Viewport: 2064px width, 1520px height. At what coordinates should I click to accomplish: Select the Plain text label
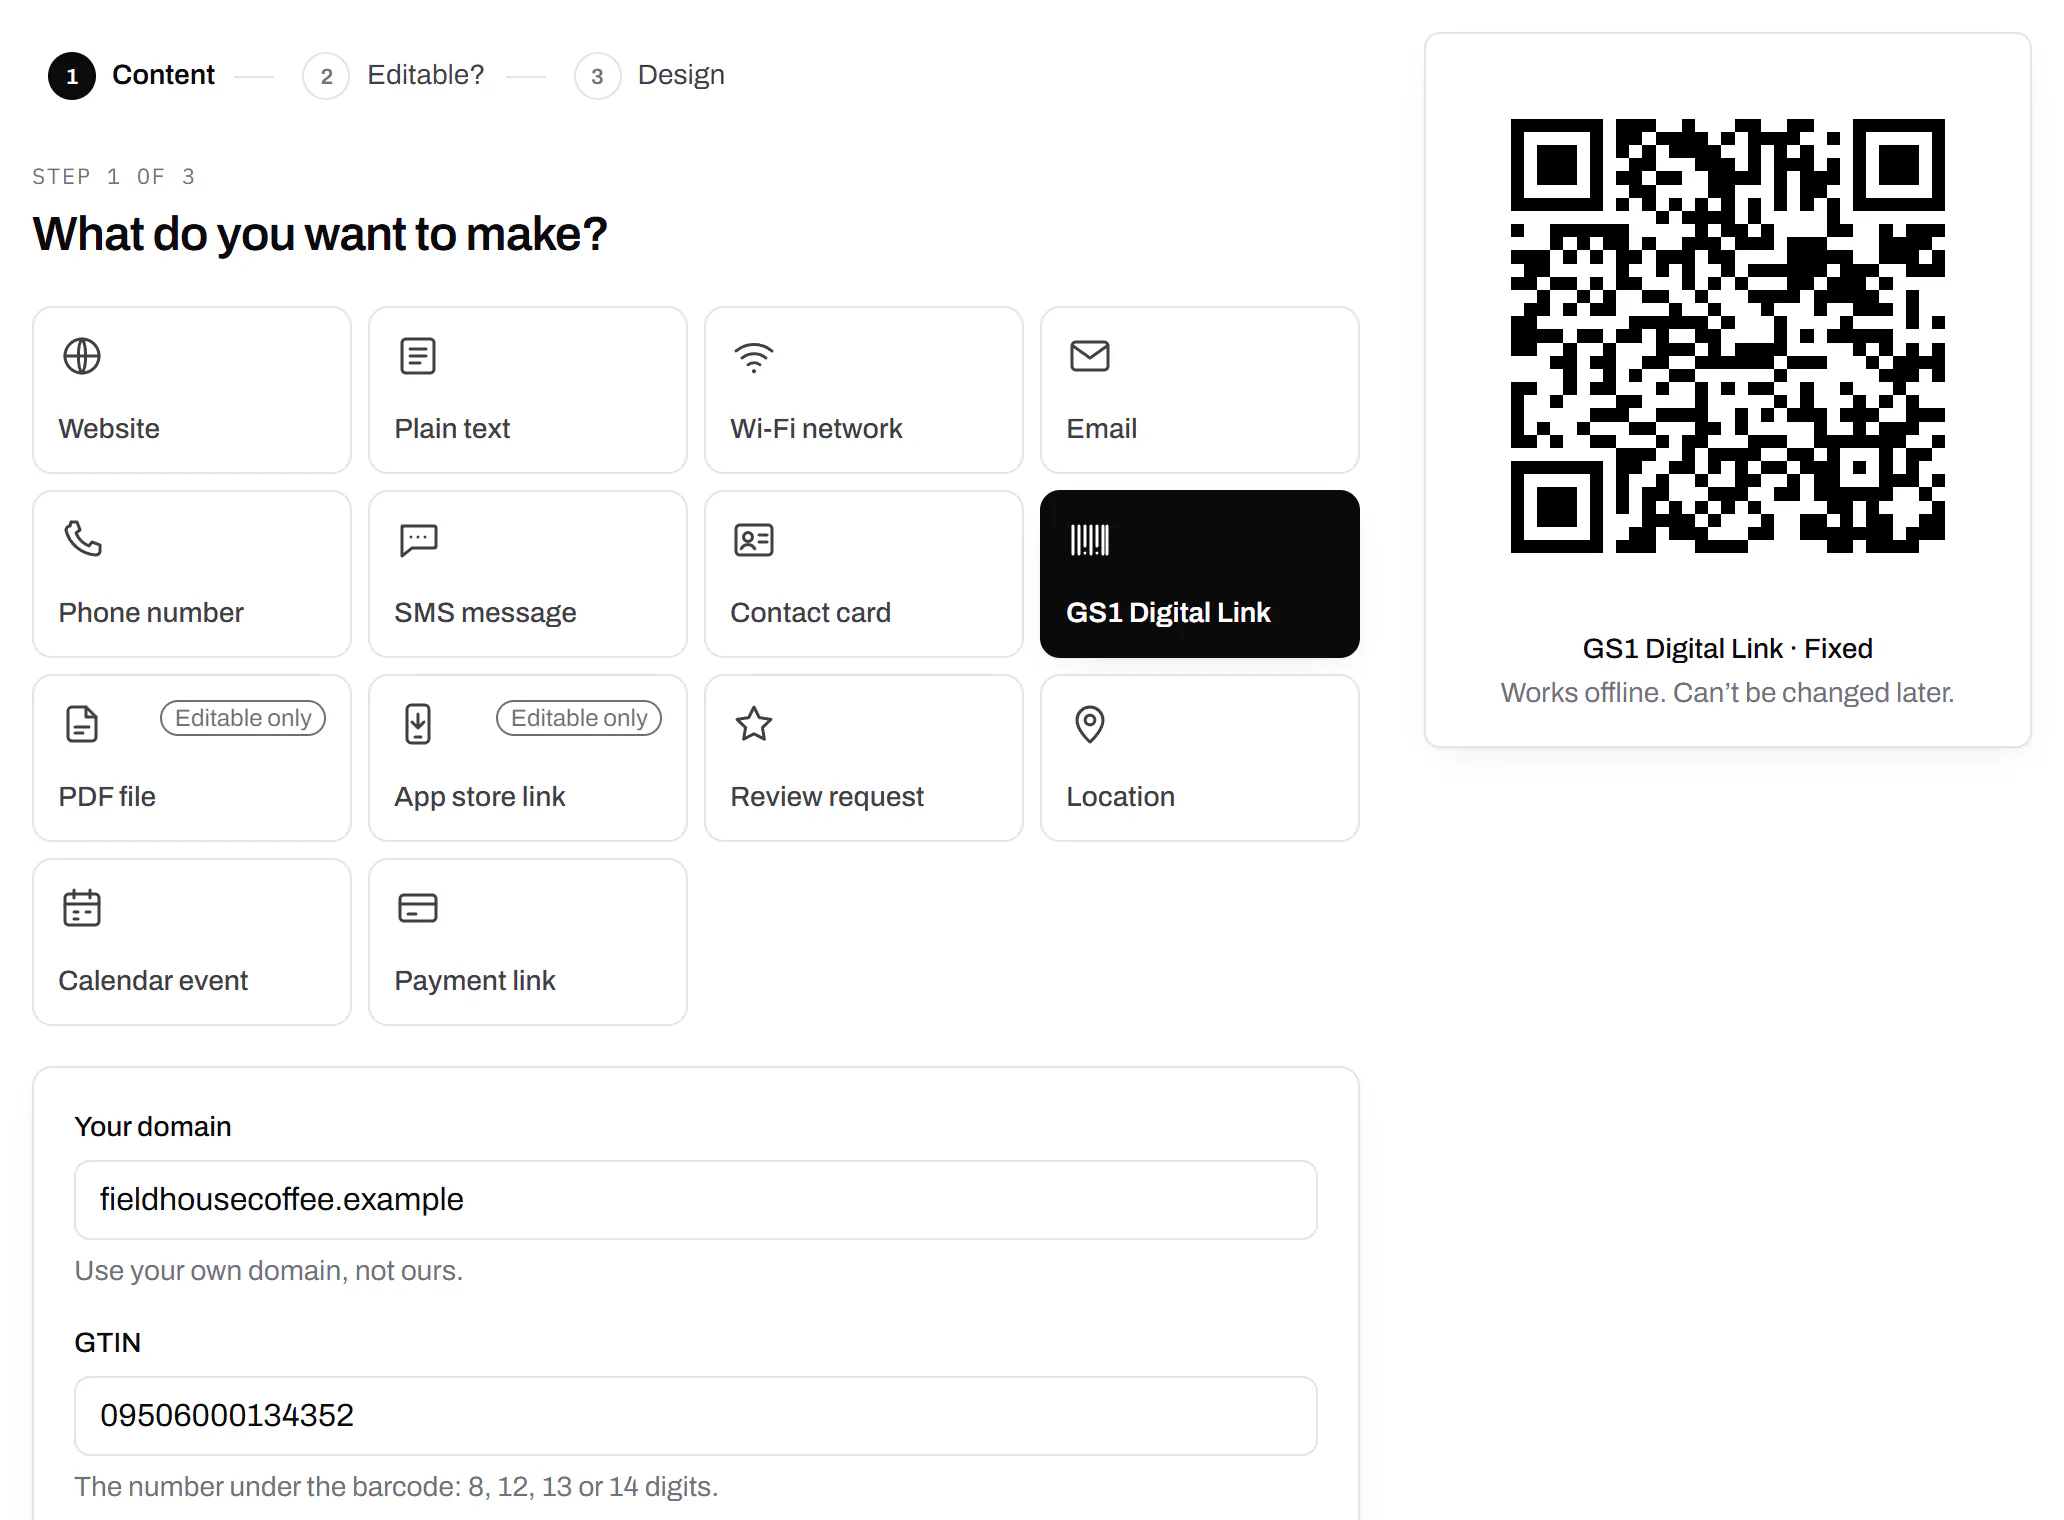pos(452,428)
